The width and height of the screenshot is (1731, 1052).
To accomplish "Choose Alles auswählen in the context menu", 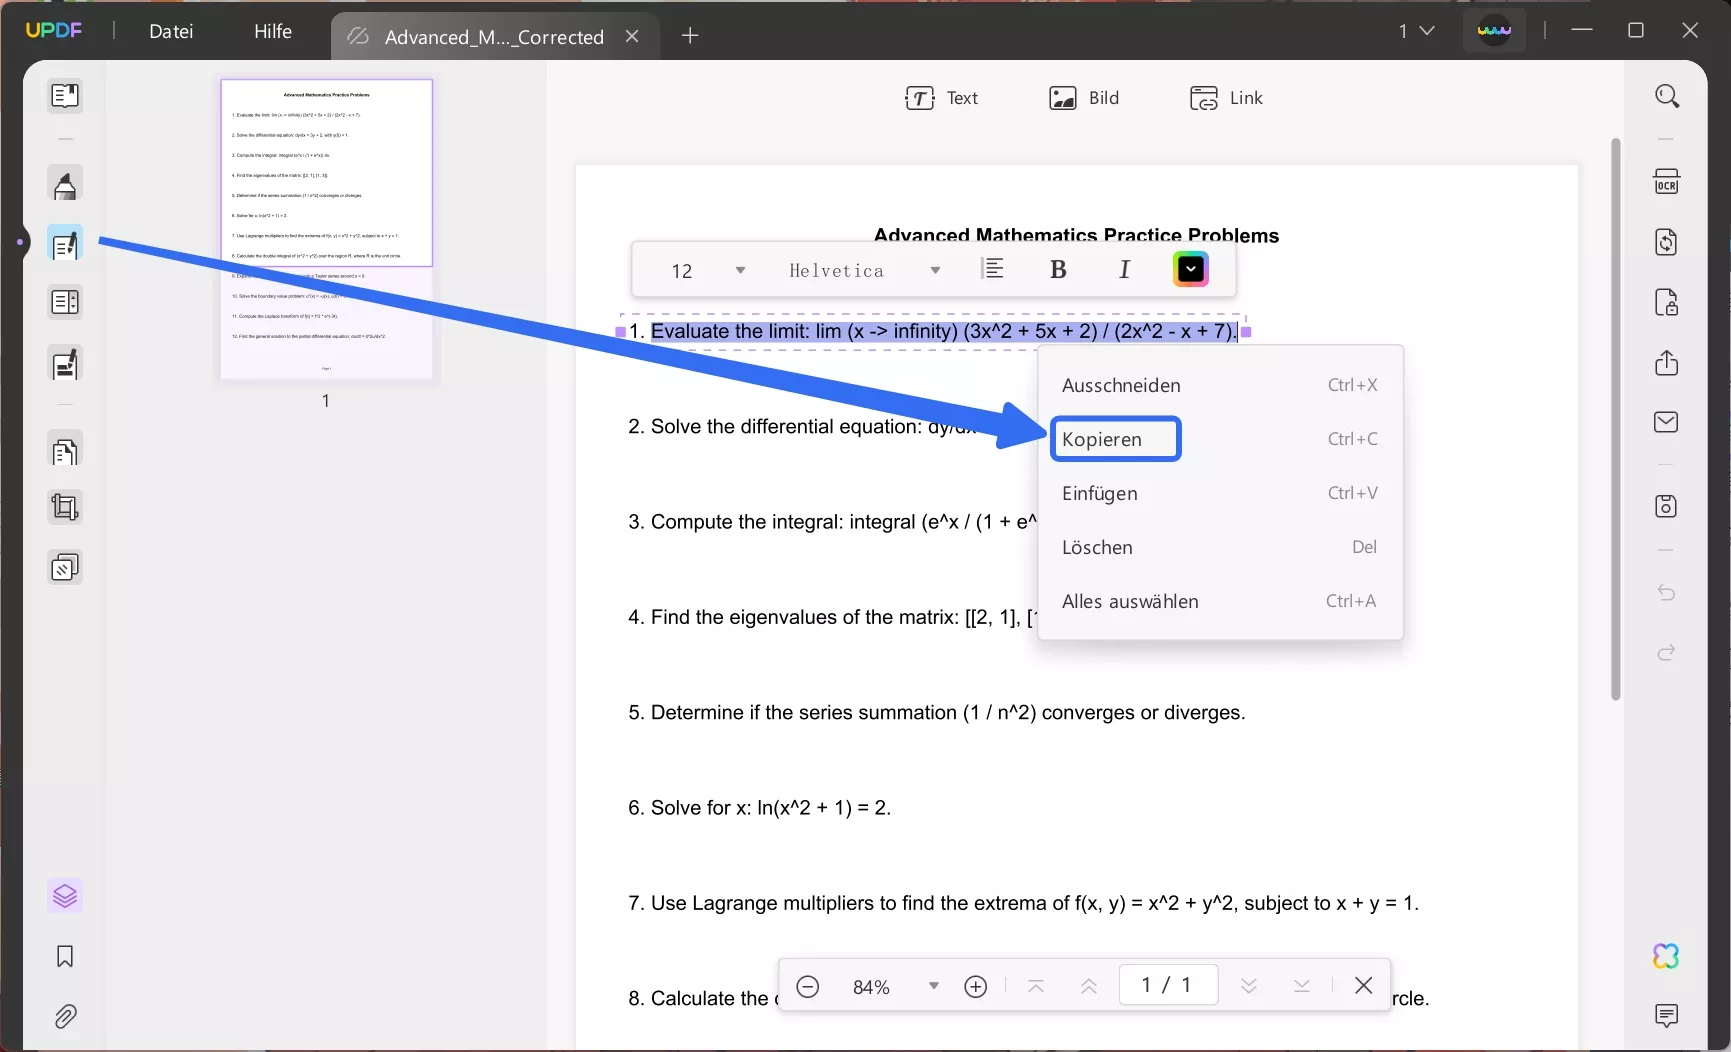I will [x=1220, y=601].
